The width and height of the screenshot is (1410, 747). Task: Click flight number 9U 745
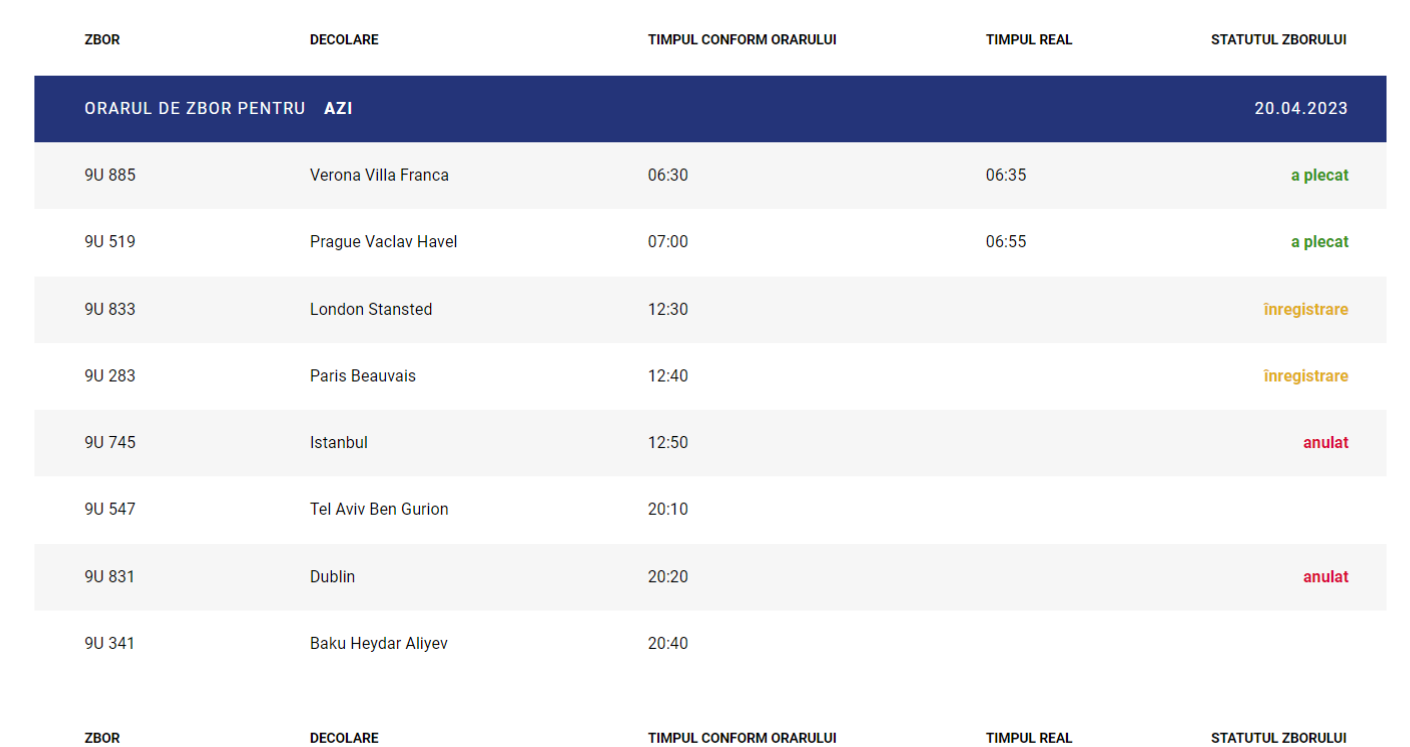point(110,442)
